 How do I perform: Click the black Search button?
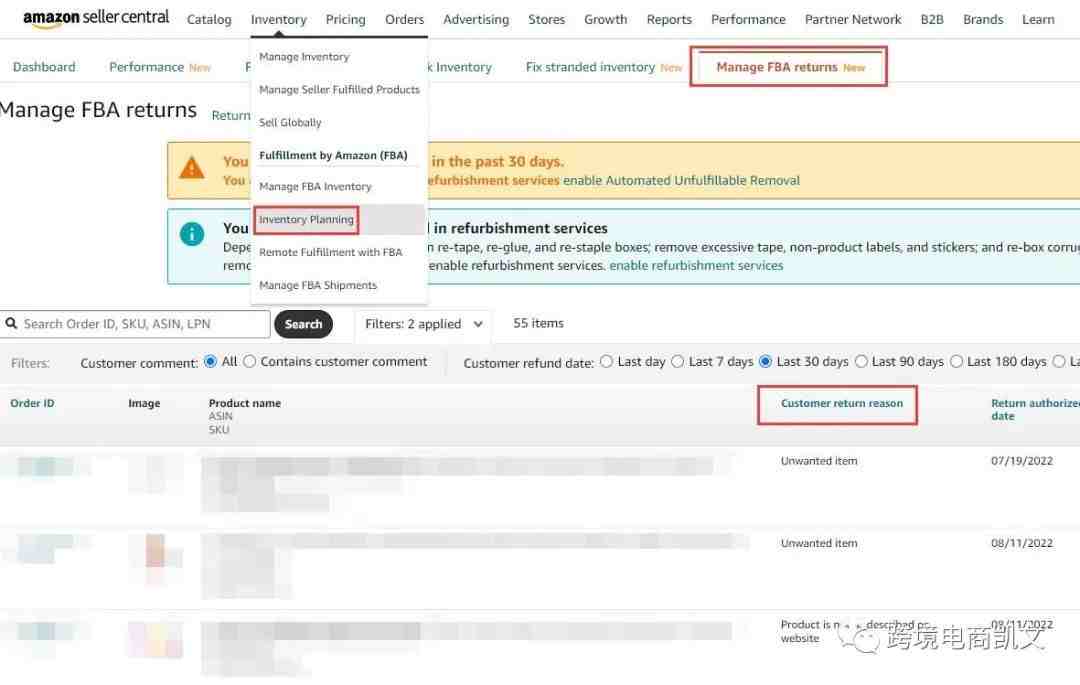point(303,324)
